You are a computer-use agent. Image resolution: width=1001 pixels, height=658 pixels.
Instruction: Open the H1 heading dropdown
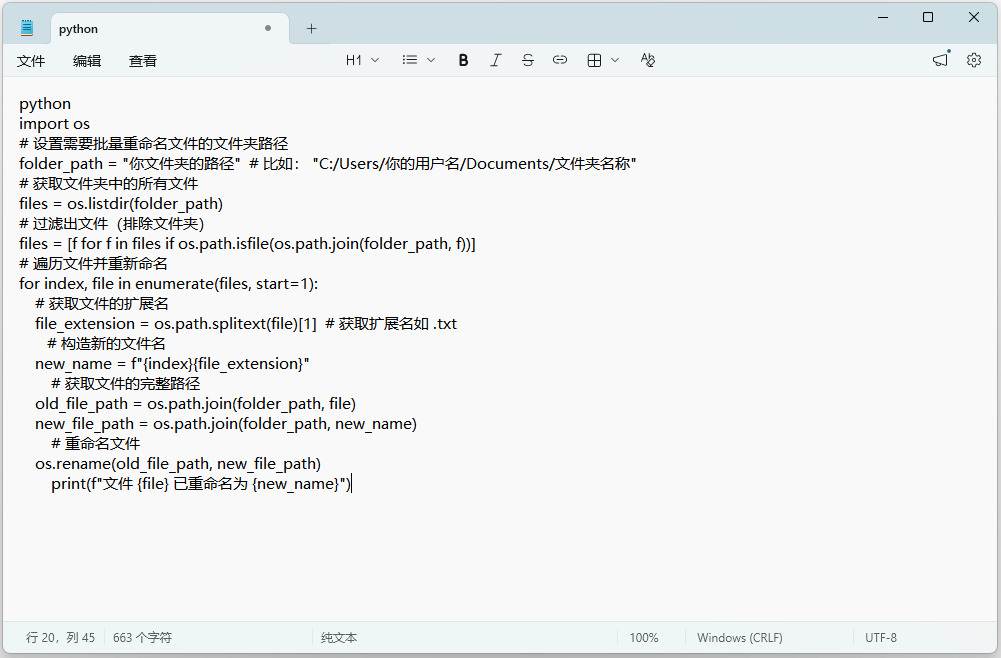click(x=363, y=60)
